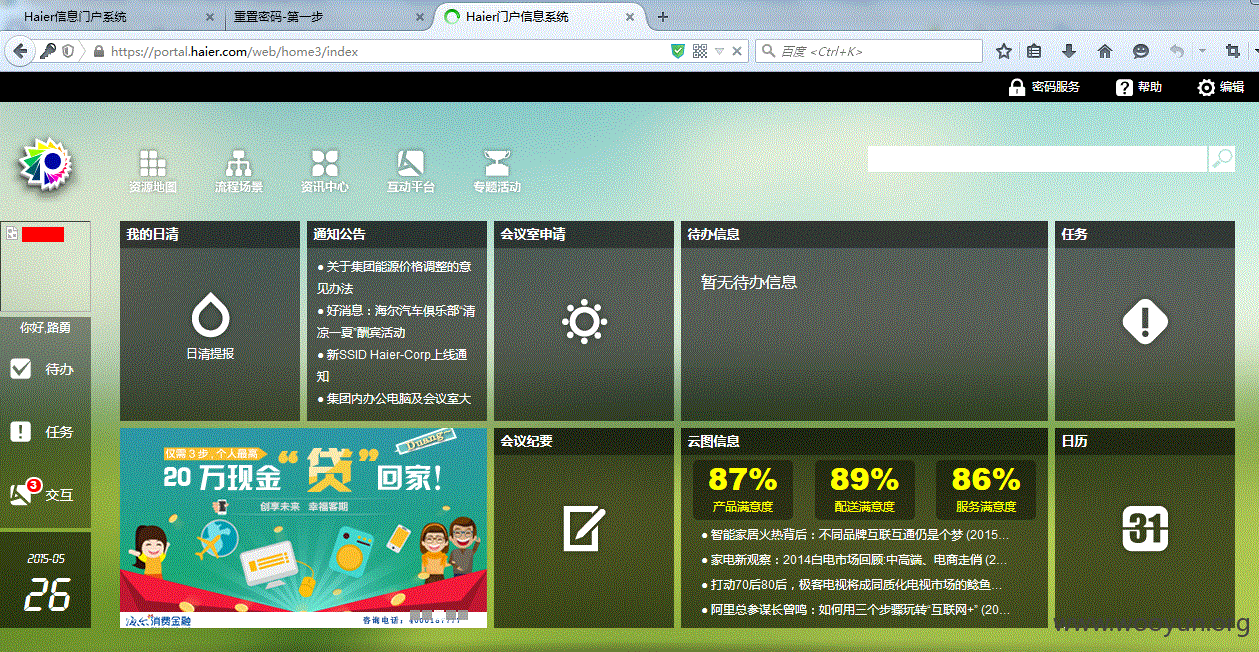Click sidebar date widget 2015-05 26

tap(45, 581)
